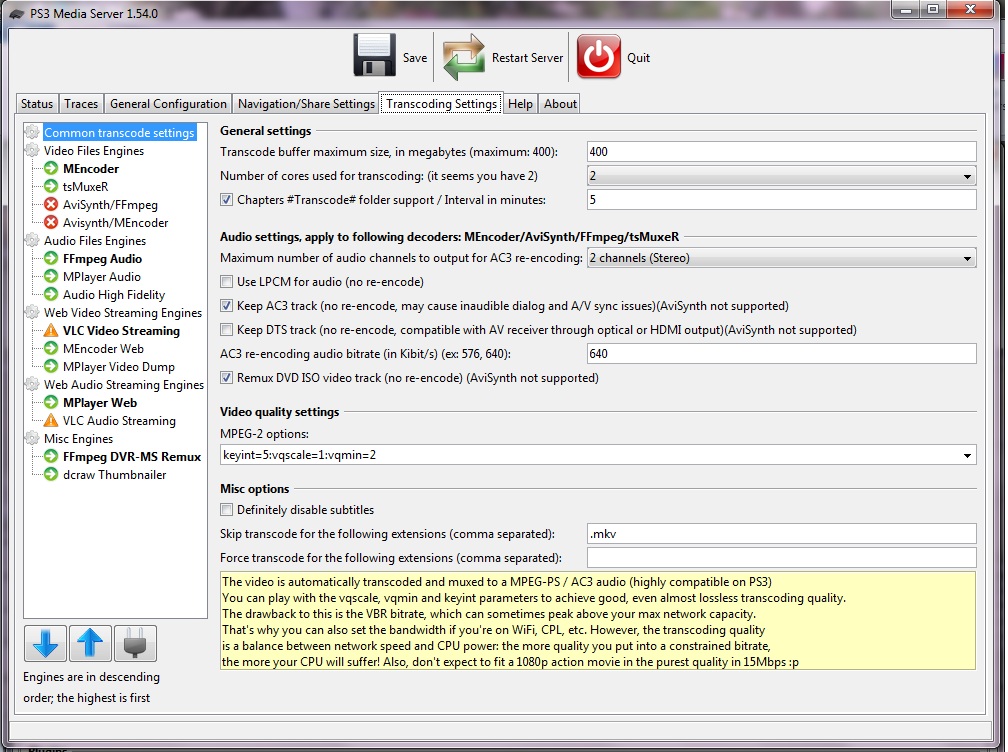Screen dimensions: 1008x752
Task: Select FFmpeg DVR-MS Remux tree item
Action: click(x=132, y=456)
